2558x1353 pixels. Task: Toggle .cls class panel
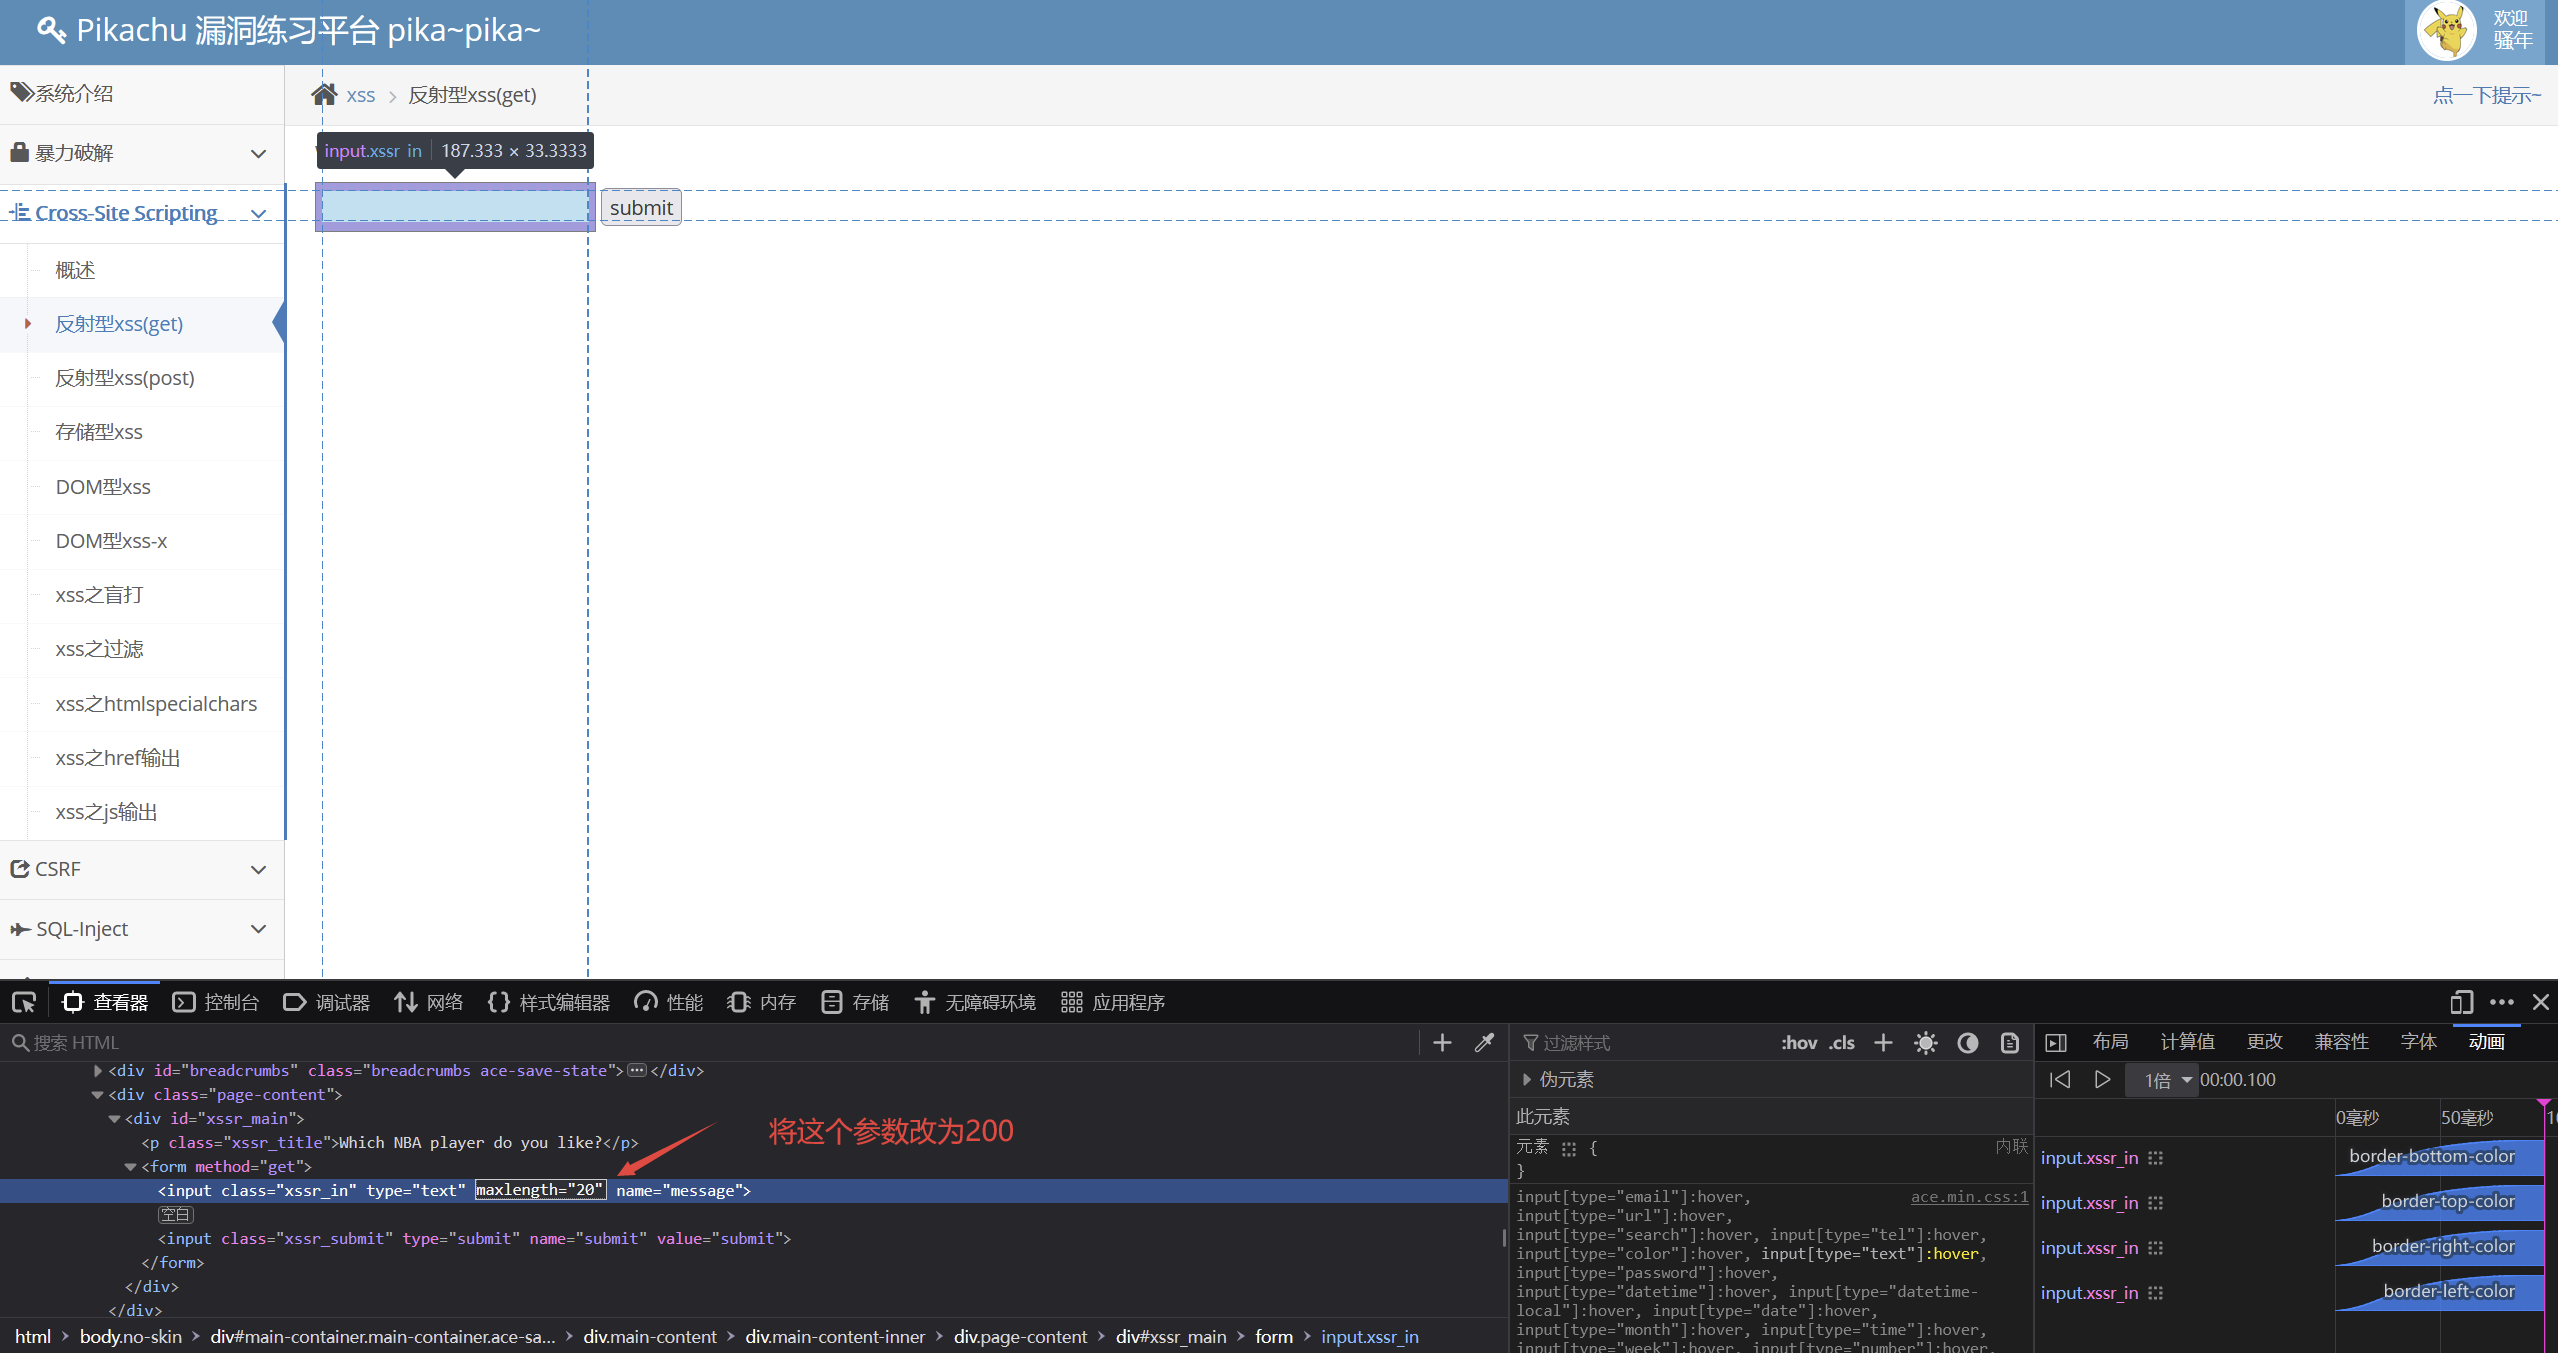(x=1842, y=1043)
